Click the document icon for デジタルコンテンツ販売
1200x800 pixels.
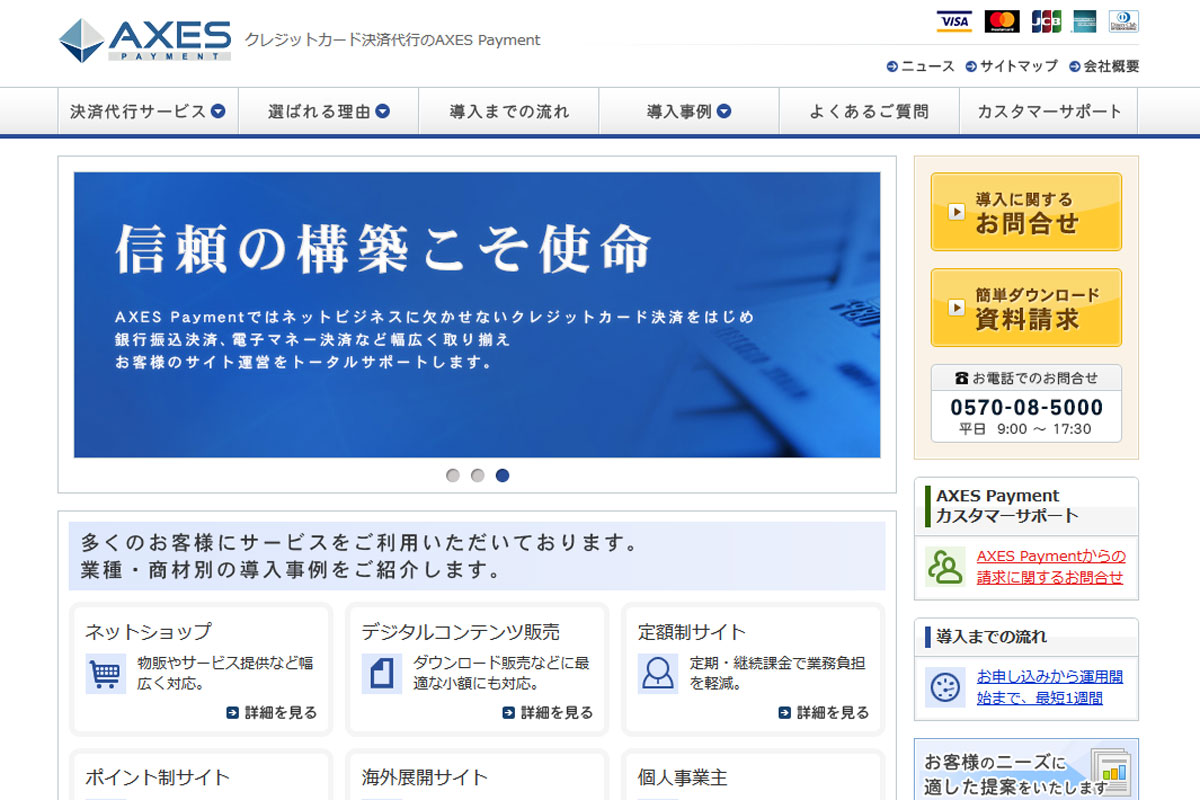point(382,674)
